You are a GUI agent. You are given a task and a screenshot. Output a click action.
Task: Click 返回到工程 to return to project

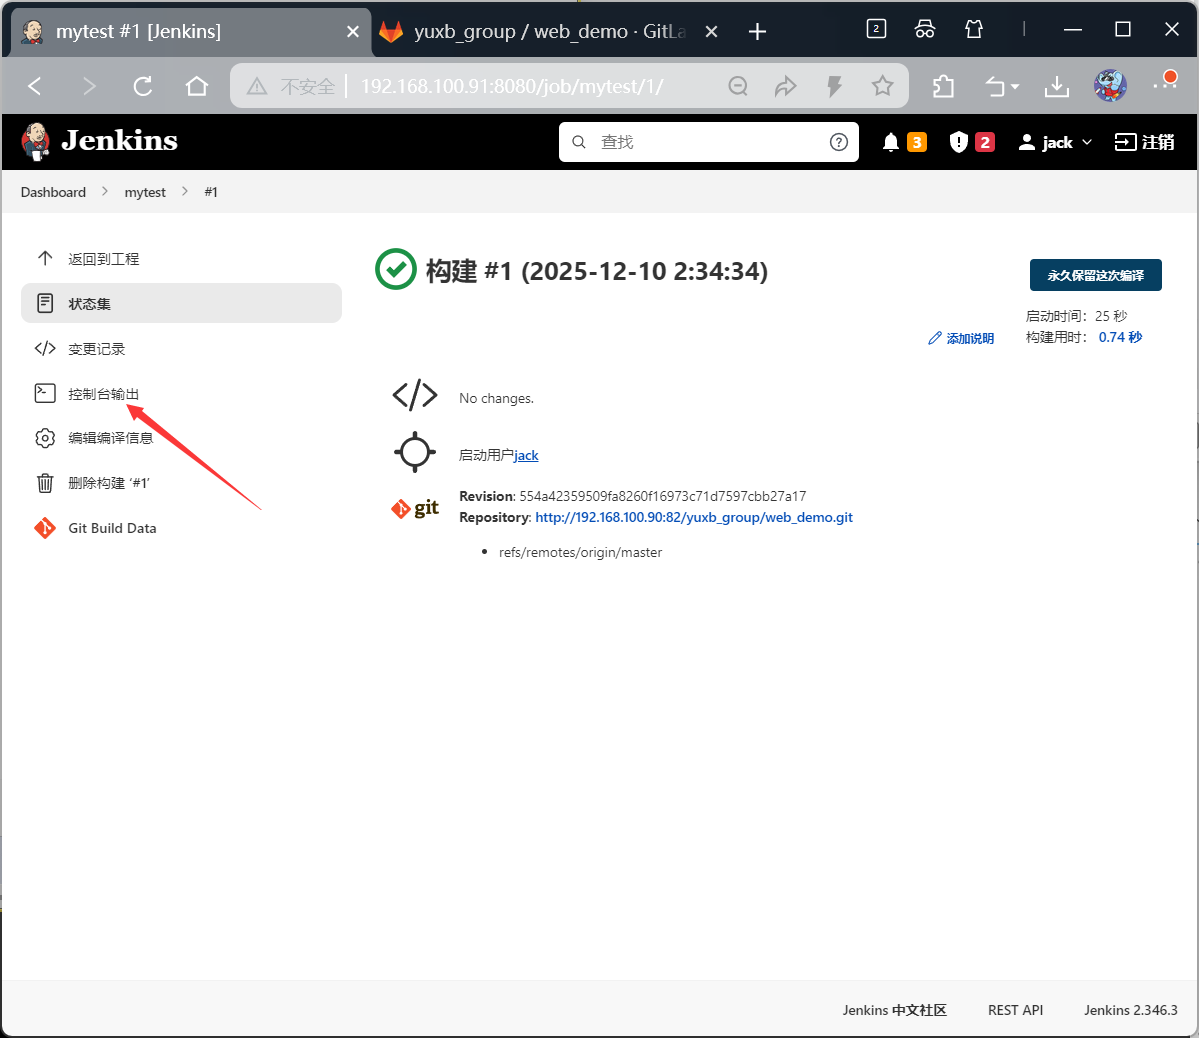coord(103,259)
